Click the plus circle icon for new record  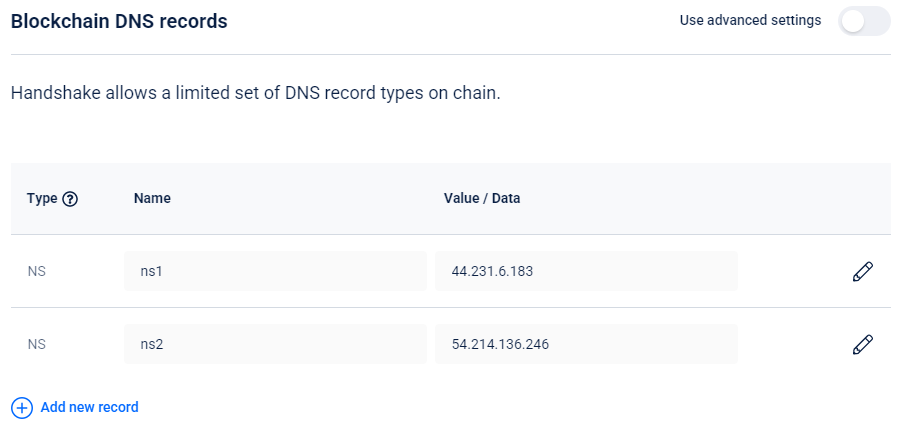[x=22, y=408]
